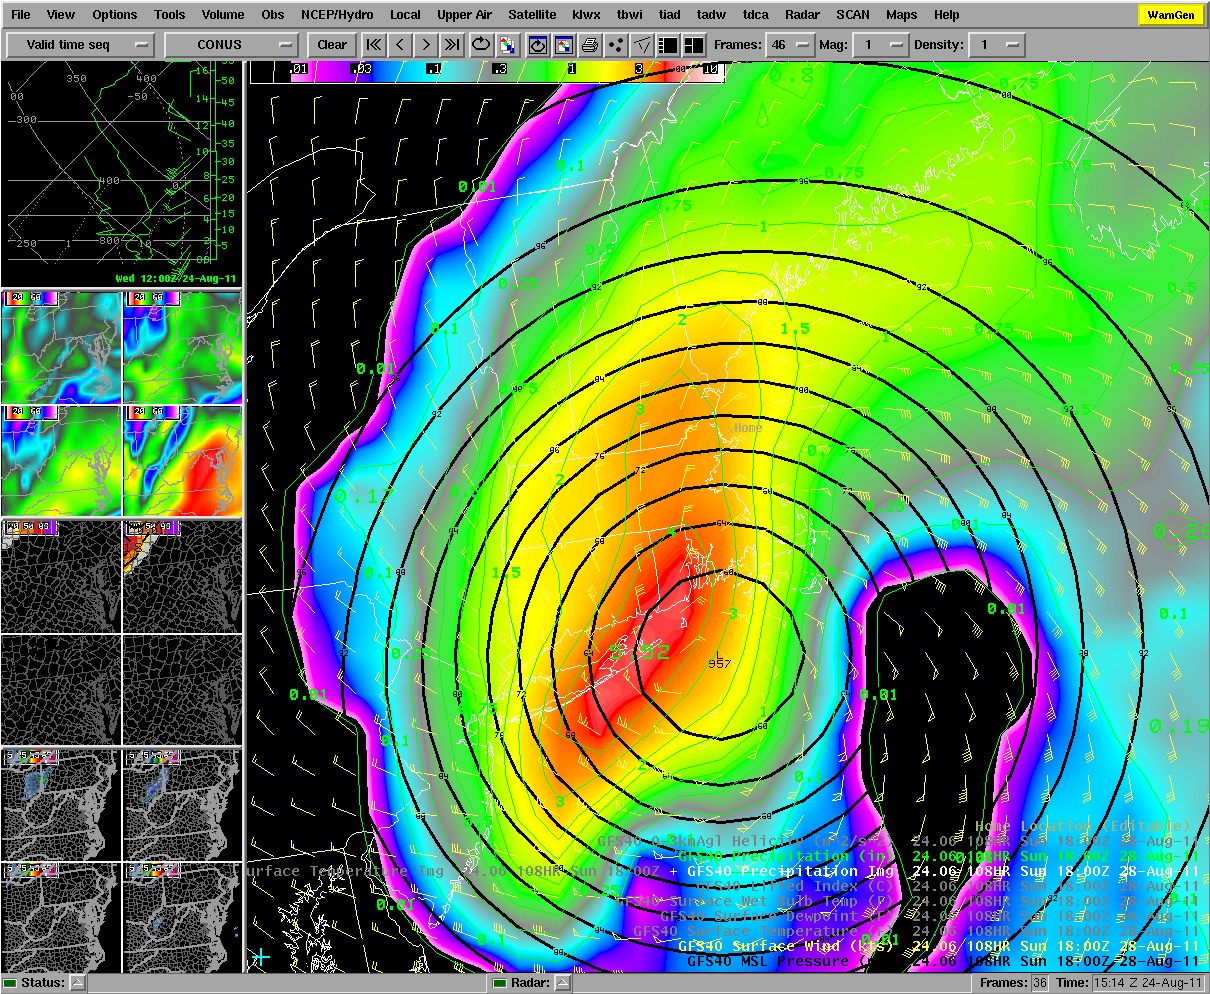Clear the display with Clear button
The width and height of the screenshot is (1210, 994).
coord(332,45)
